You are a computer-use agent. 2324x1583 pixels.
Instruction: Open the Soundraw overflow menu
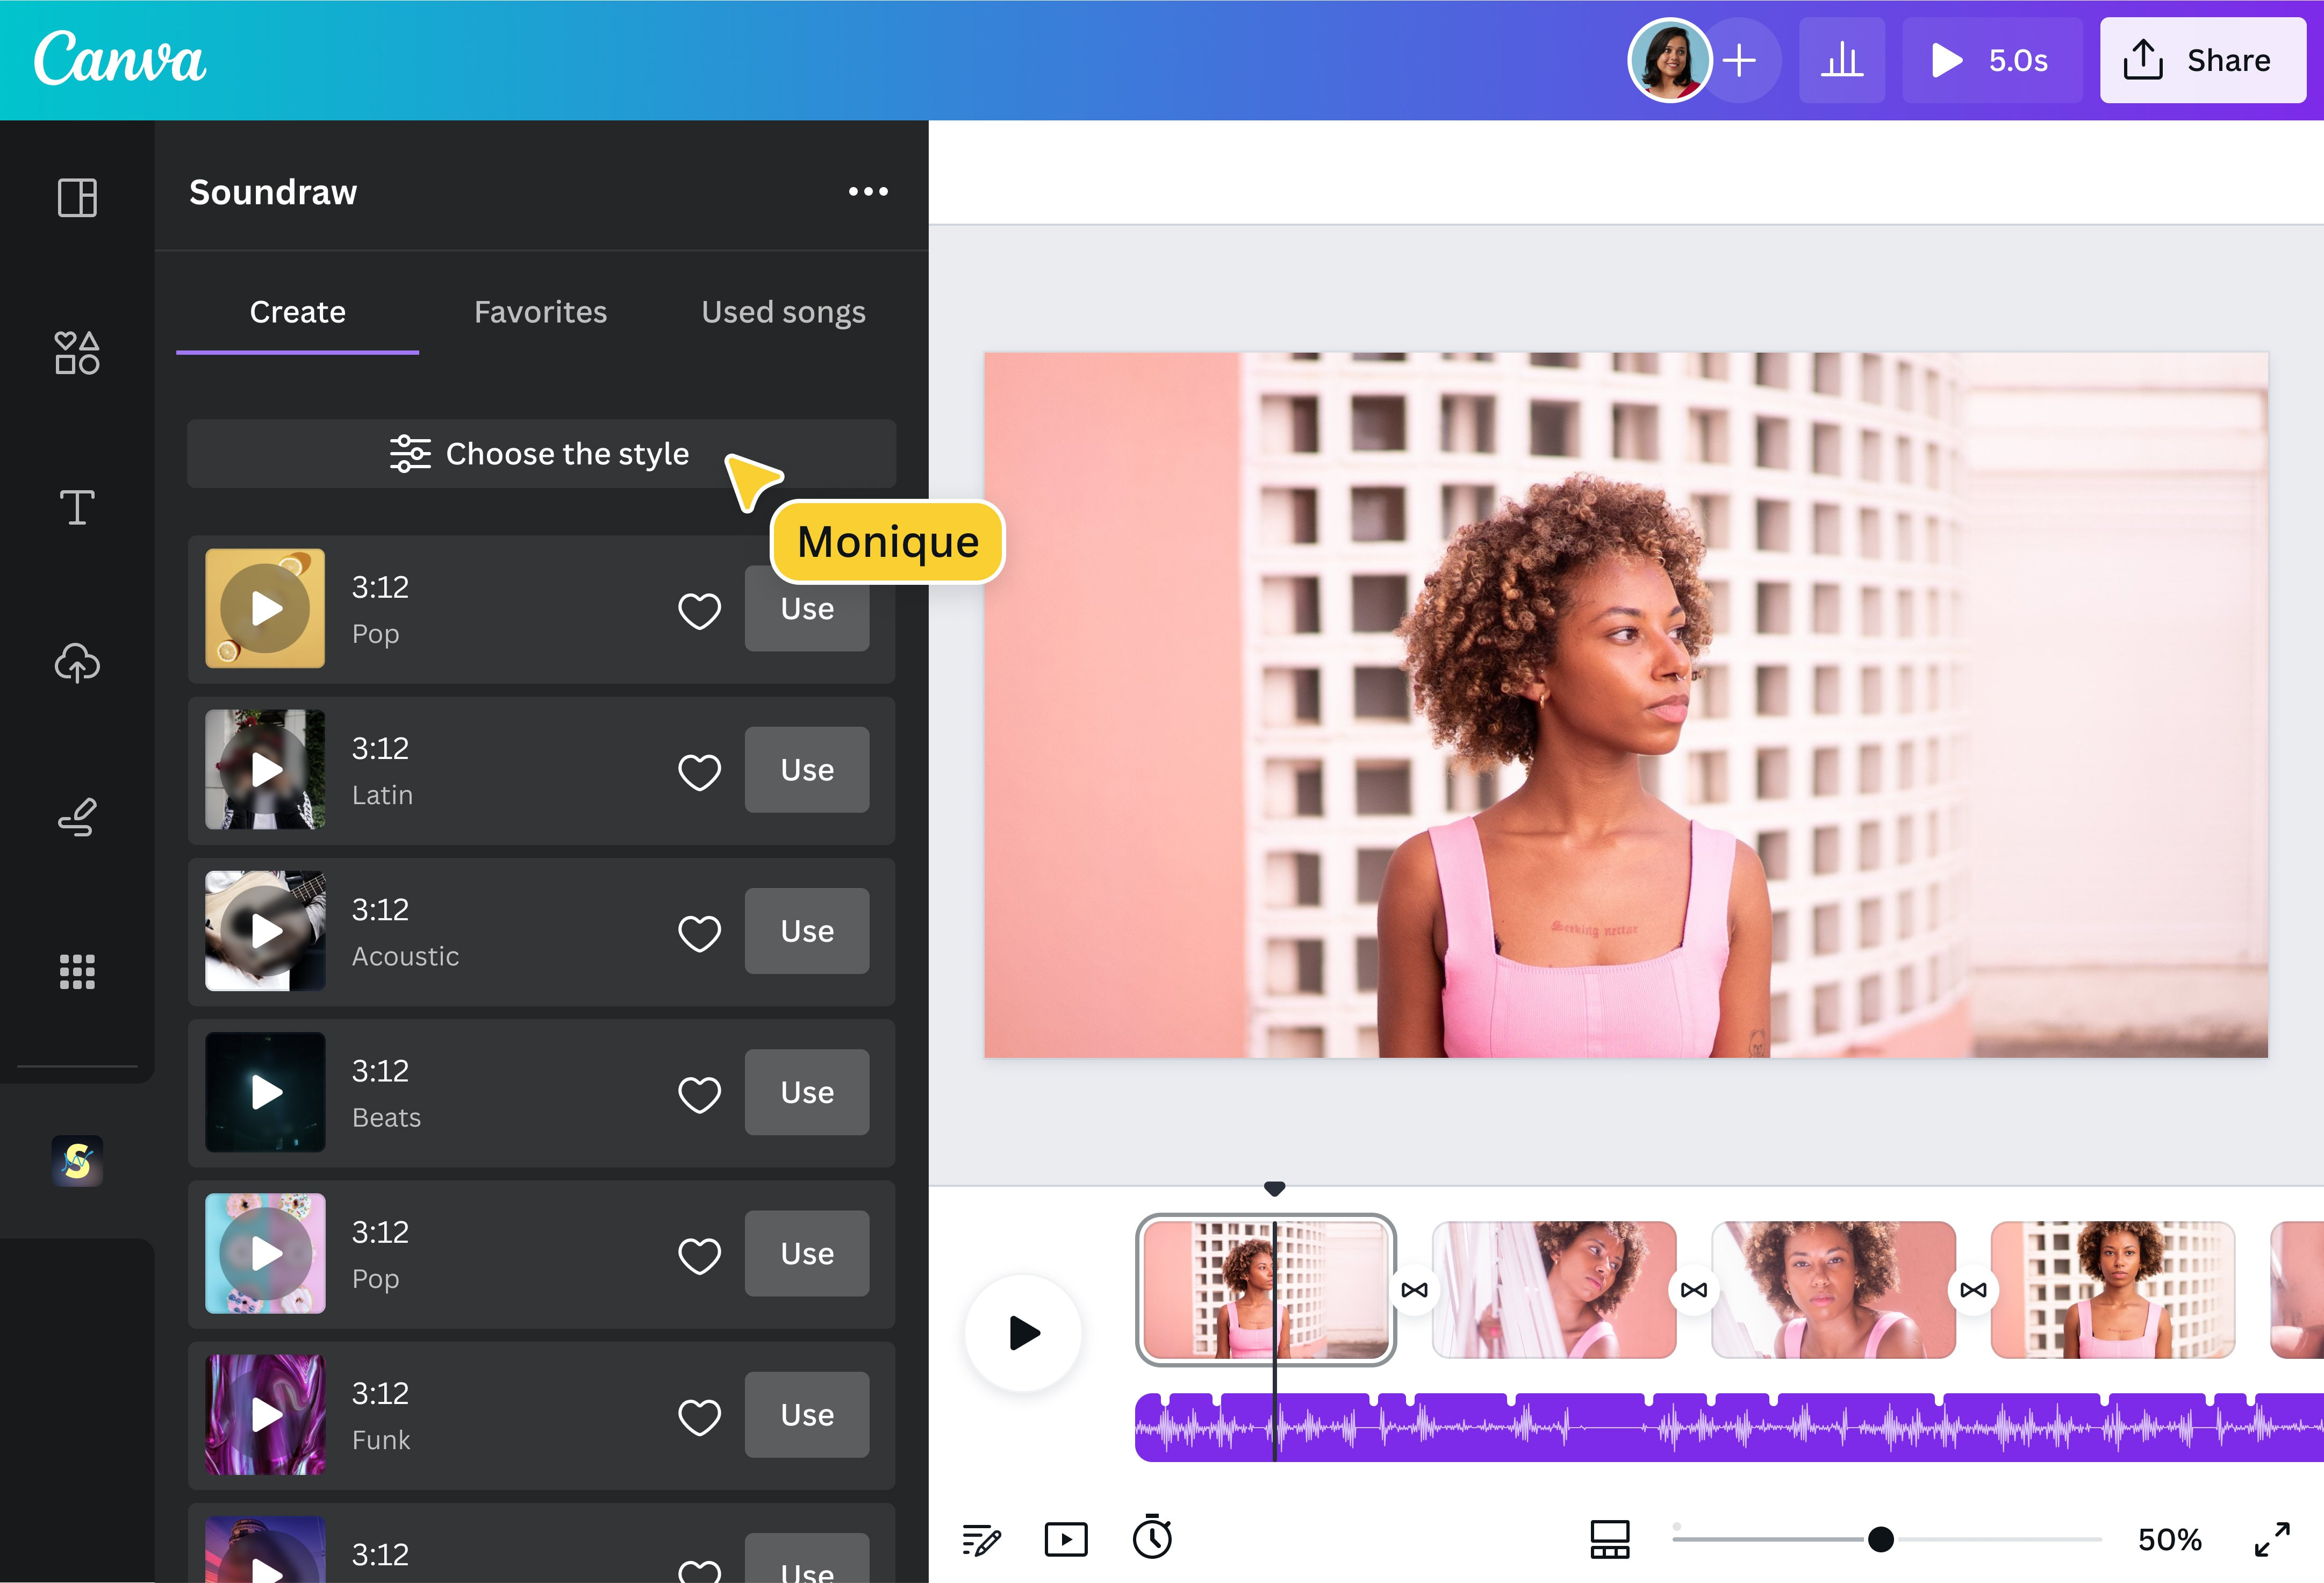pyautogui.click(x=868, y=191)
